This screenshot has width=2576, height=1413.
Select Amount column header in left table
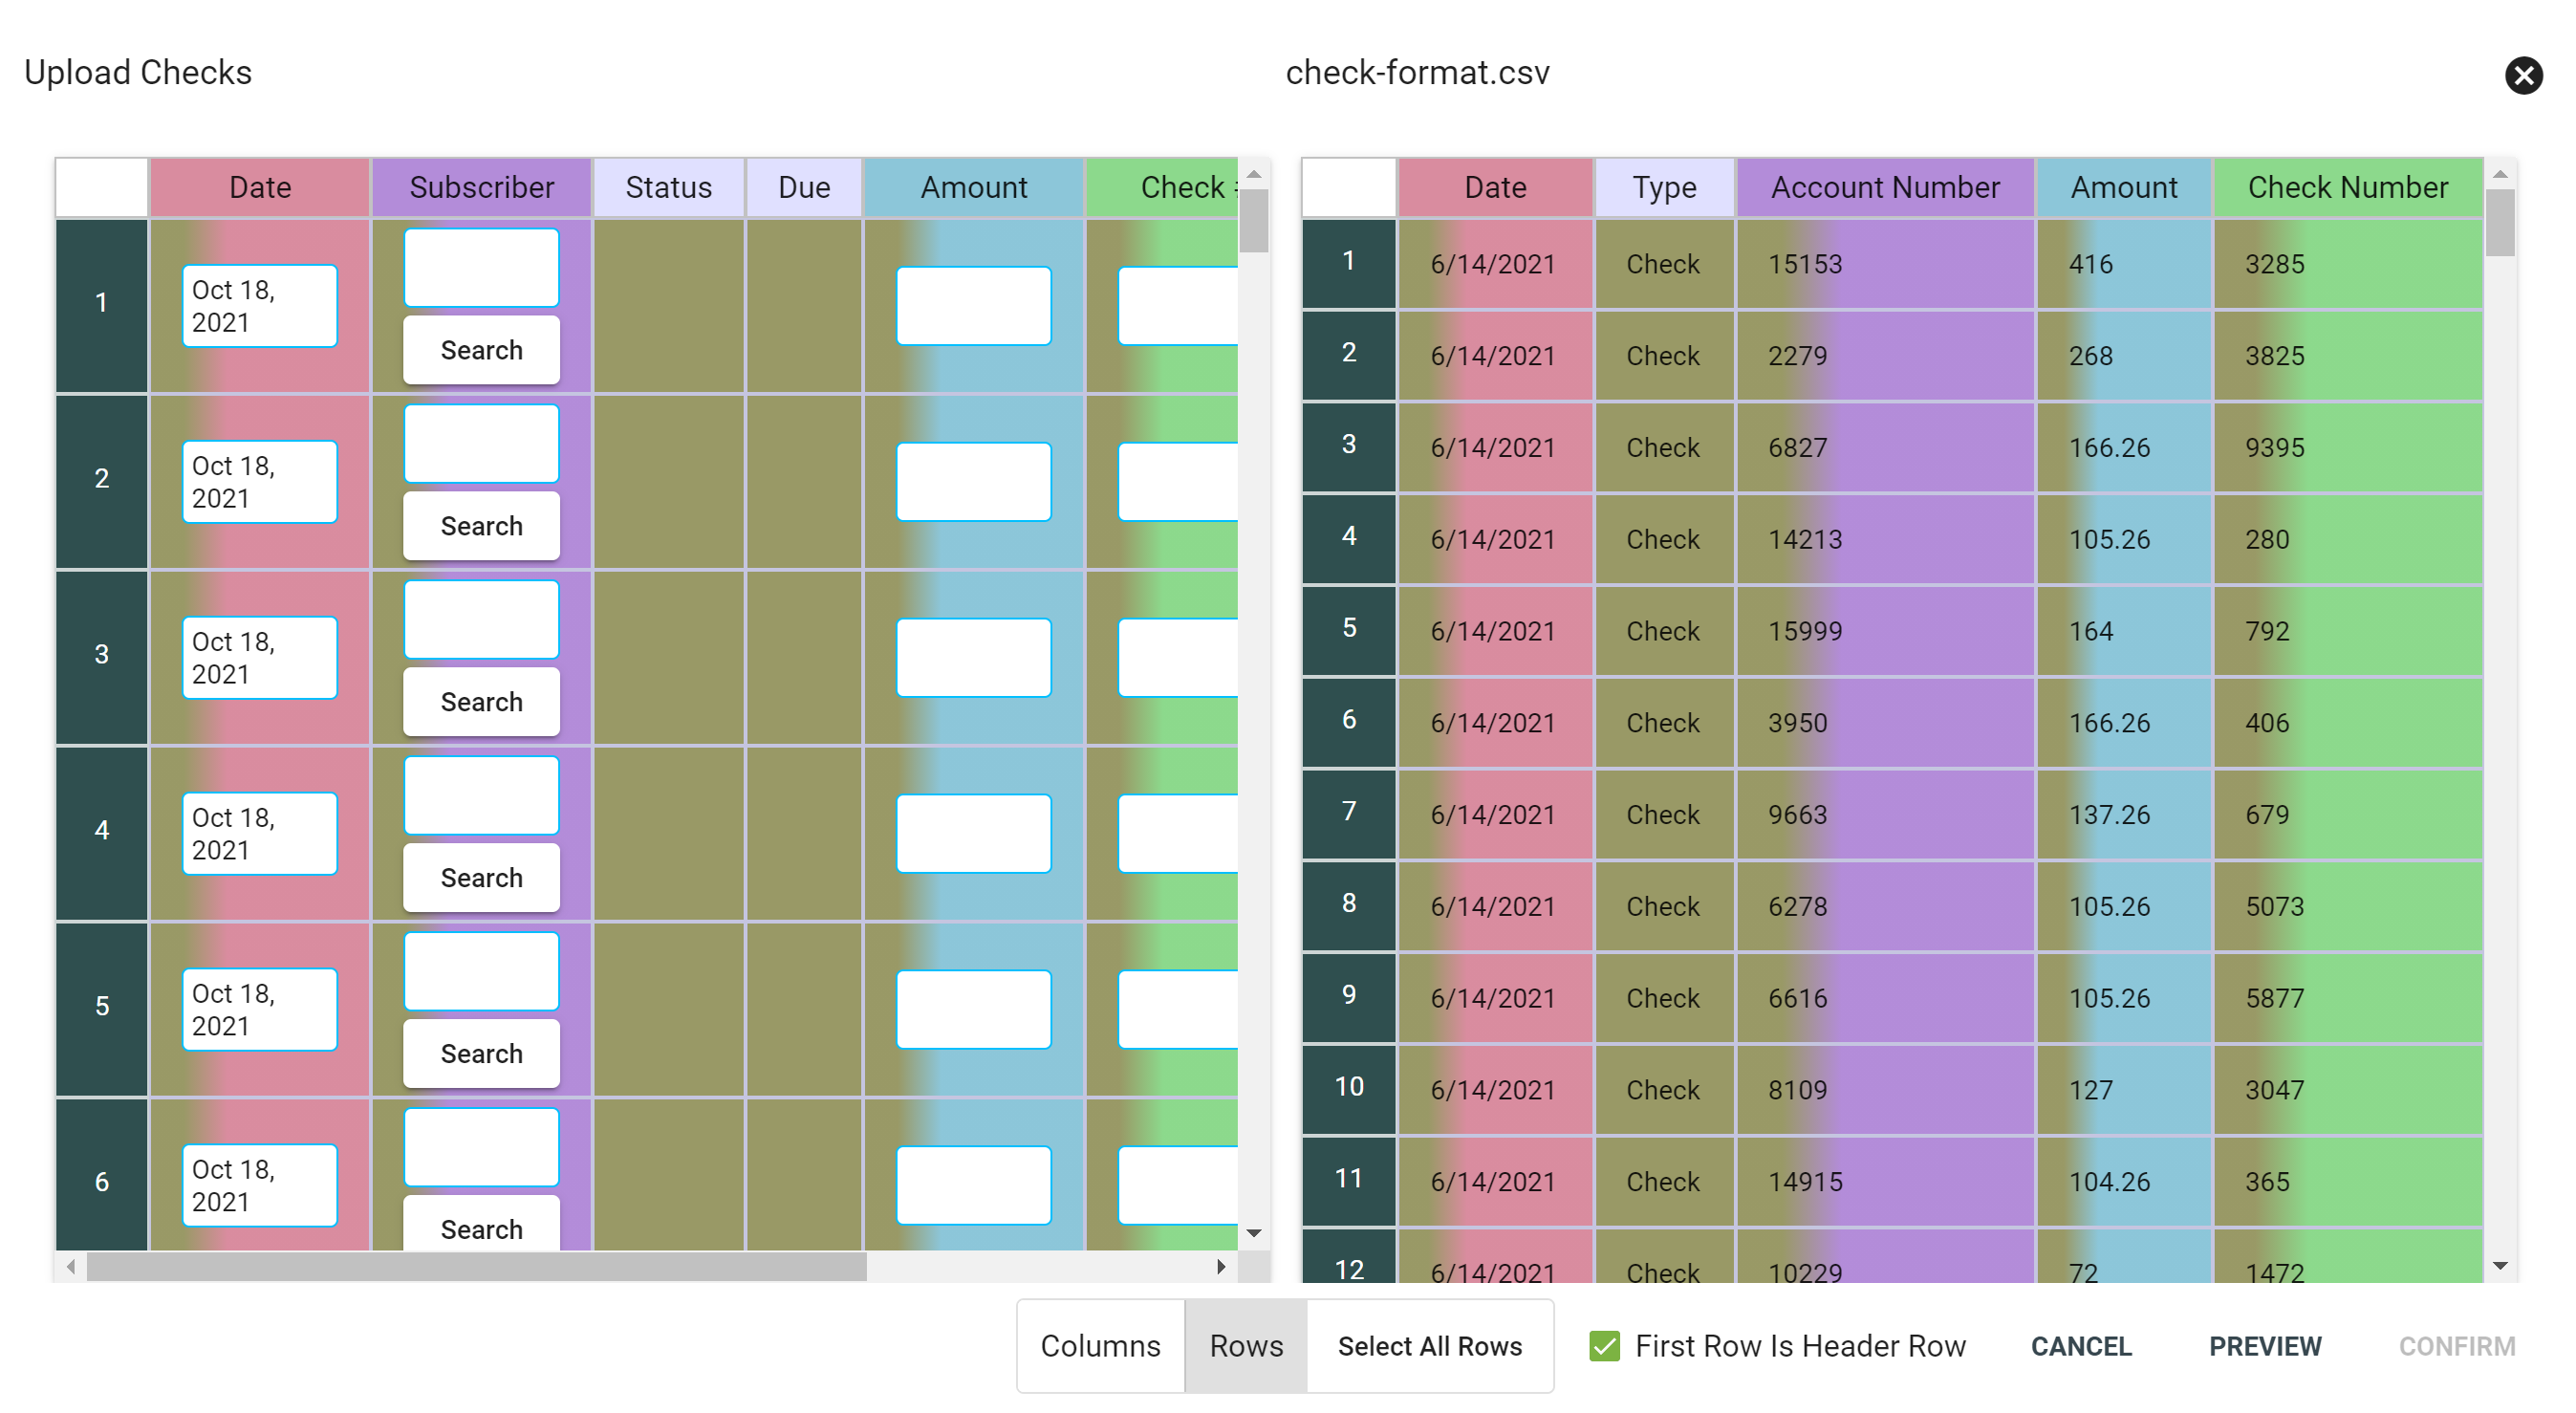pyautogui.click(x=973, y=187)
